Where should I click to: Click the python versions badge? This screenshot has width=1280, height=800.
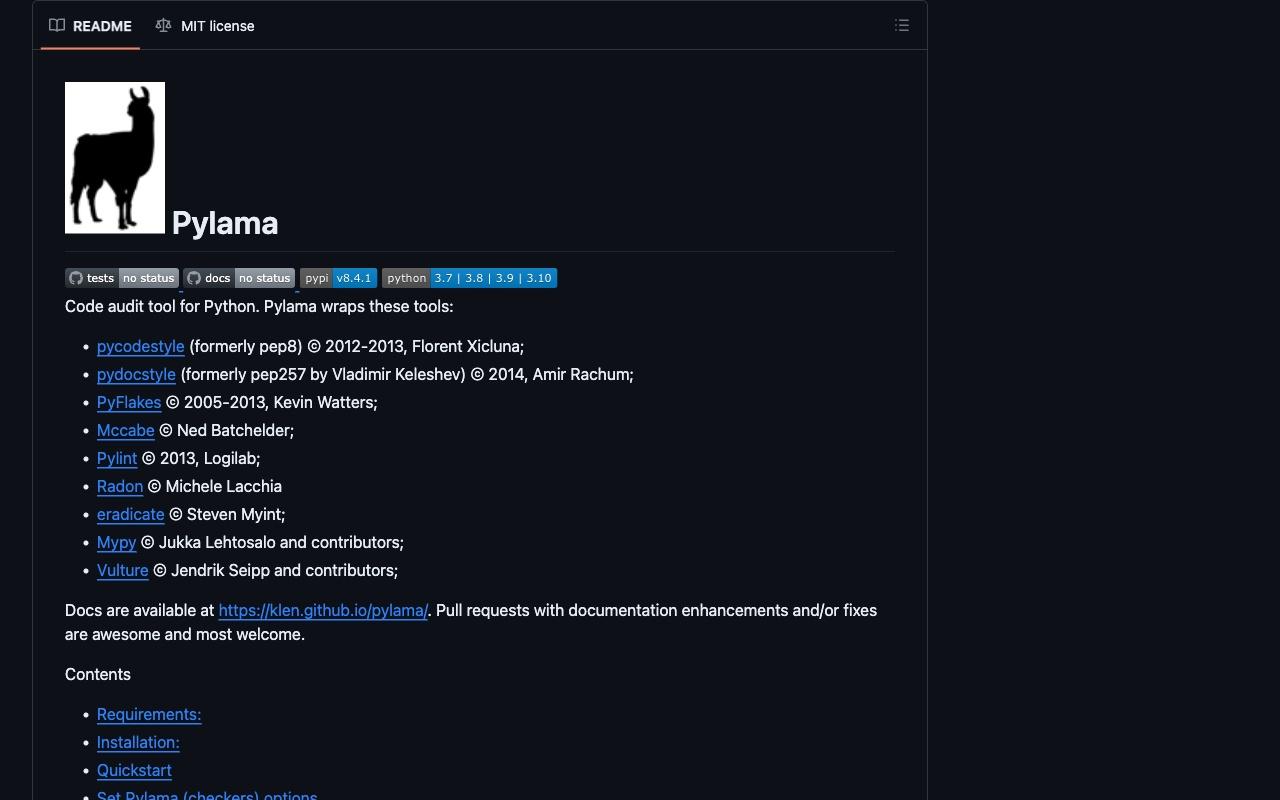(469, 278)
